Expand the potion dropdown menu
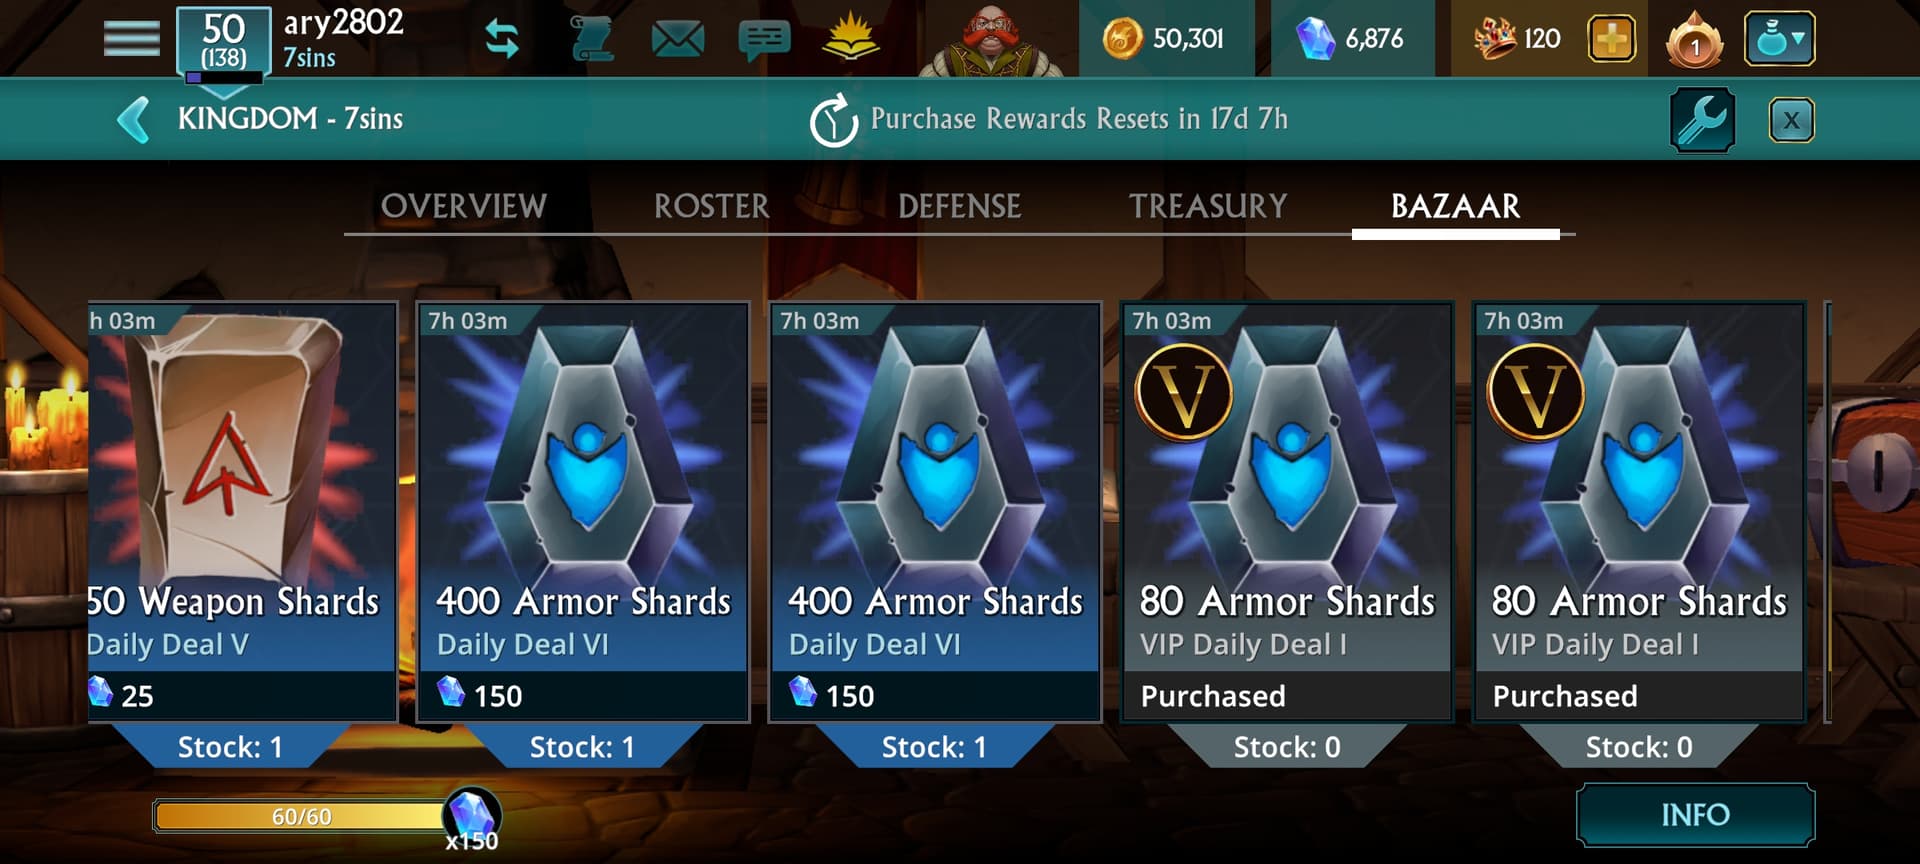This screenshot has width=1920, height=864. coord(1779,39)
